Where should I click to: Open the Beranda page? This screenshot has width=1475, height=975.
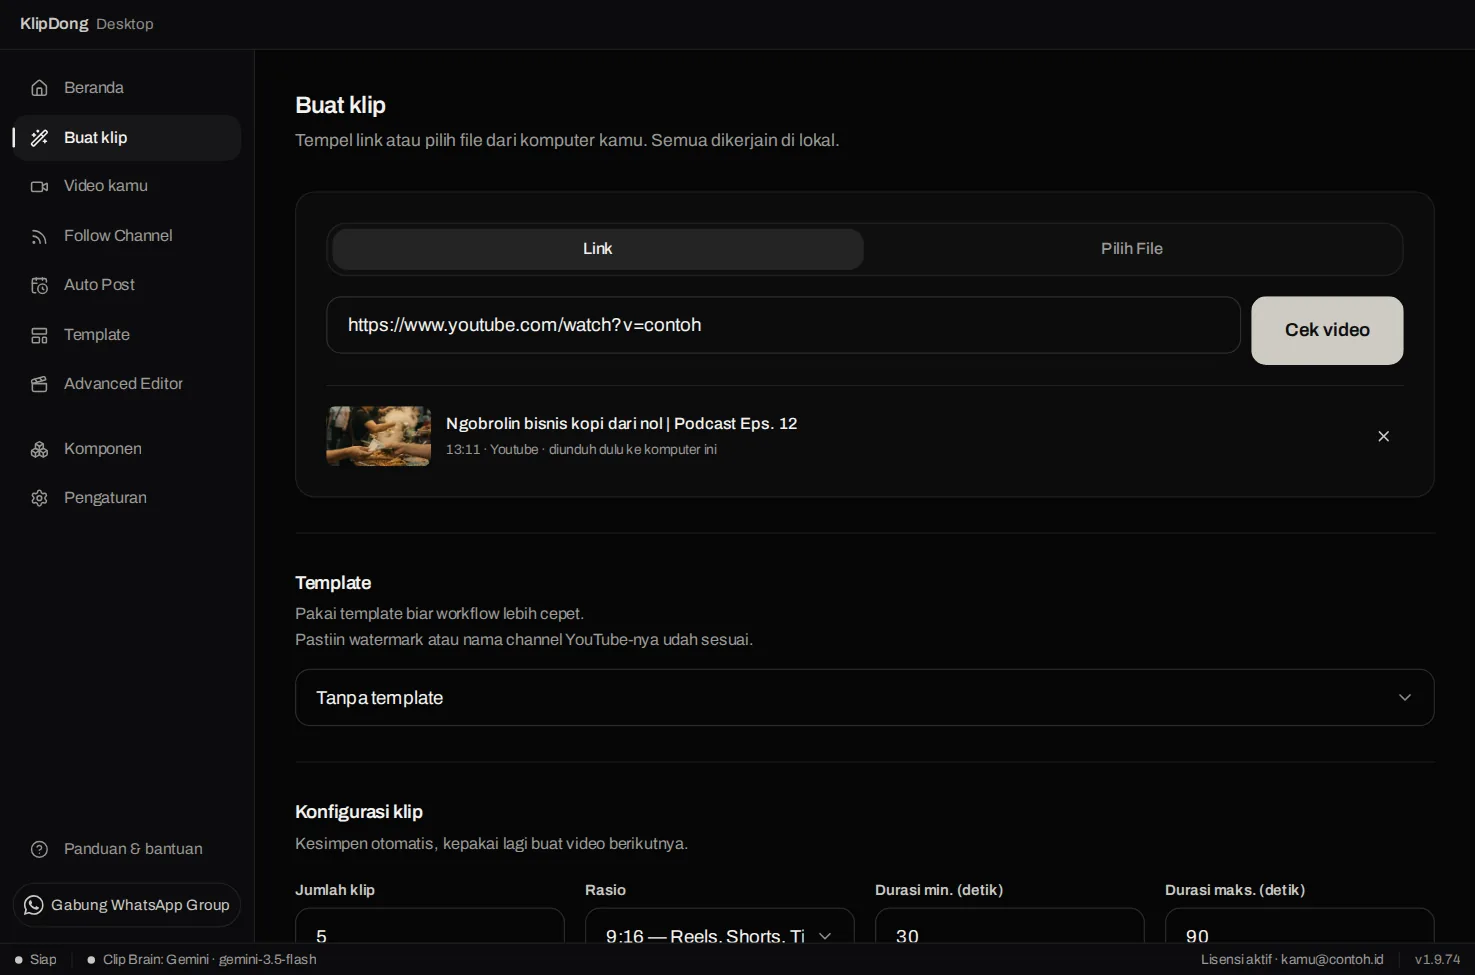(x=127, y=88)
